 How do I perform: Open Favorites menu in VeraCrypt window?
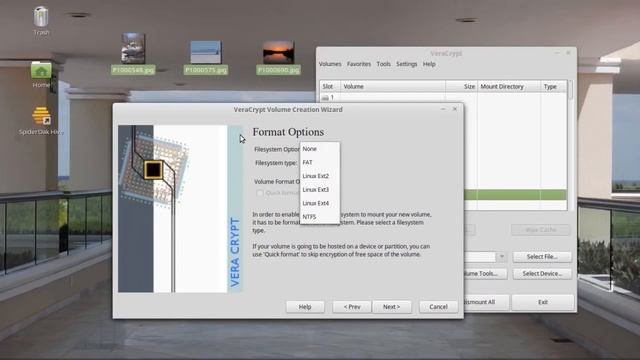(x=359, y=64)
